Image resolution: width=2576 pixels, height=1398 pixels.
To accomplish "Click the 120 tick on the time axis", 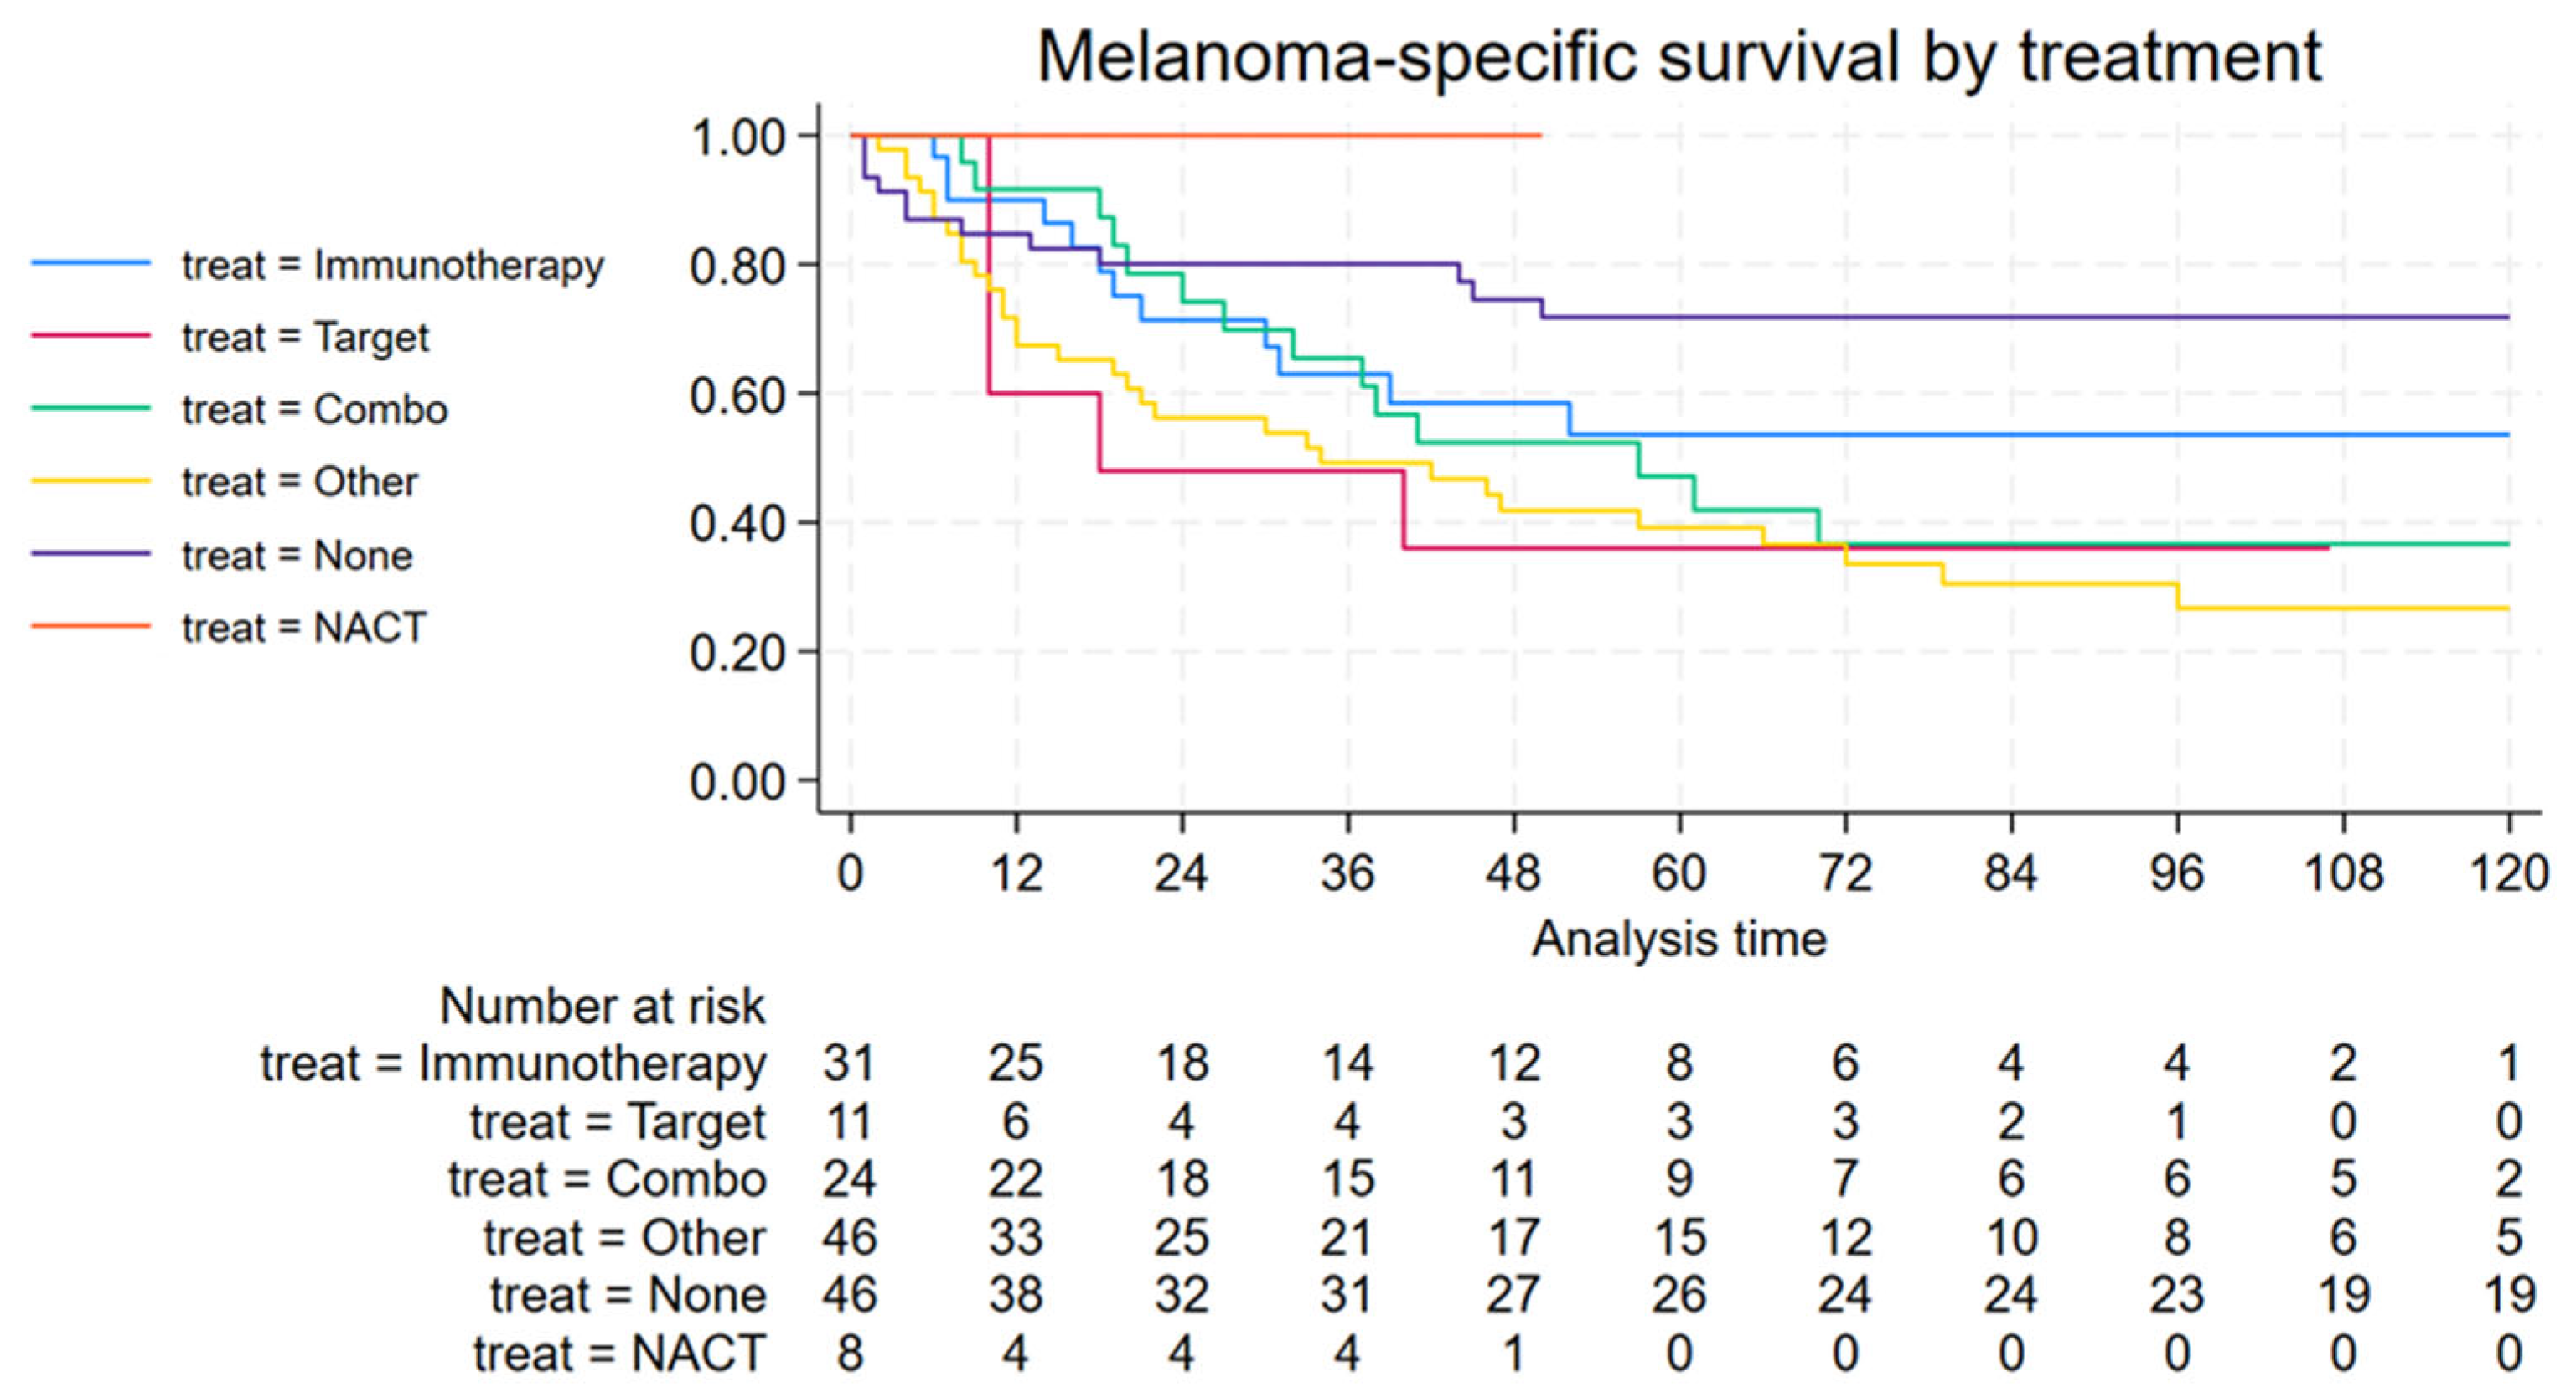I will point(2508,873).
